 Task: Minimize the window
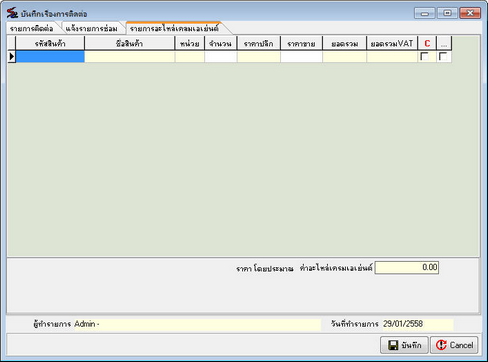[x=425, y=13]
